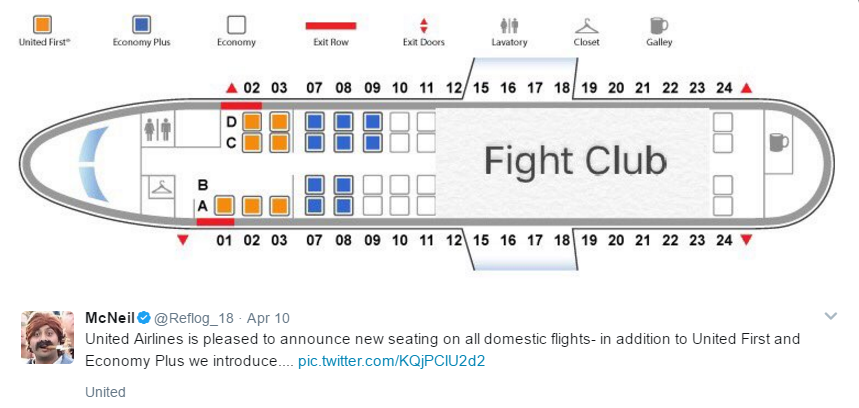The height and width of the screenshot is (408, 859).
Task: Click the United First orange legend swatch
Action: tap(43, 25)
